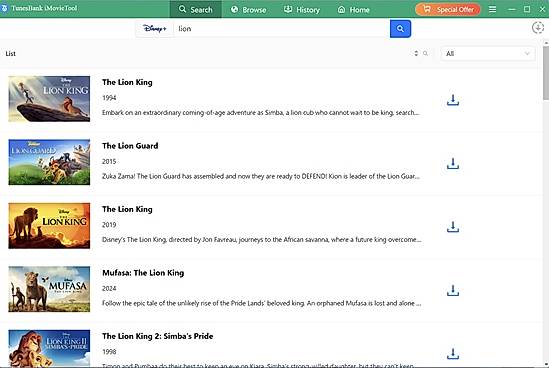Download Mufasa: The Lion King
This screenshot has width=549, height=368.
click(453, 290)
